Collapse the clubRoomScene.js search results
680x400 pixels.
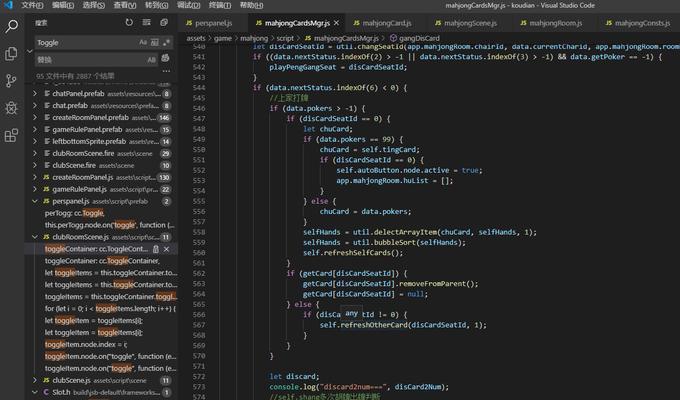pyautogui.click(x=36, y=237)
